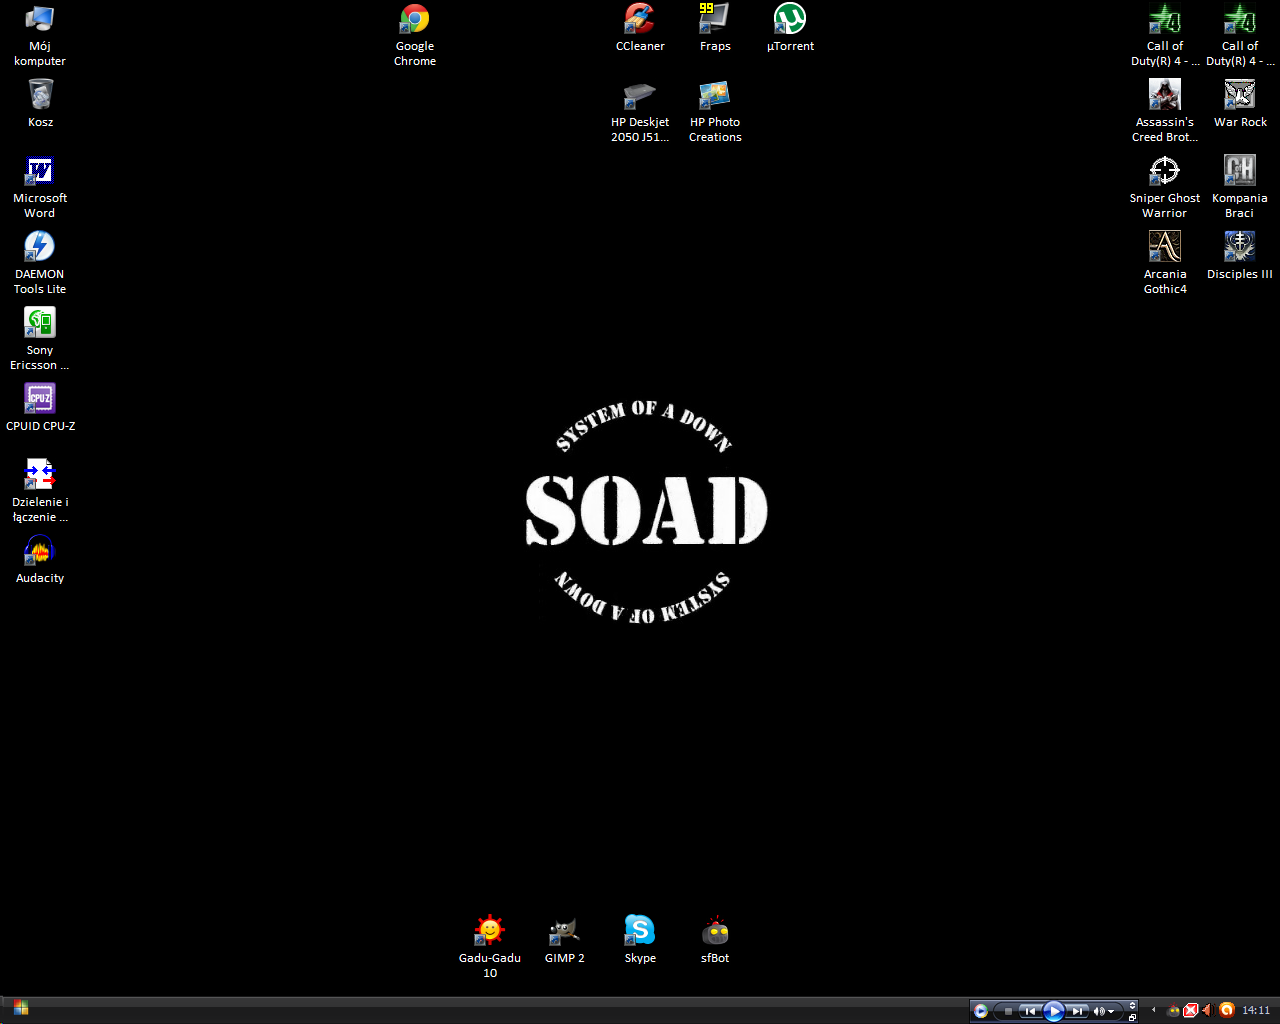Select the Audacity shortcut icon
Viewport: 1280px width, 1024px height.
40,559
